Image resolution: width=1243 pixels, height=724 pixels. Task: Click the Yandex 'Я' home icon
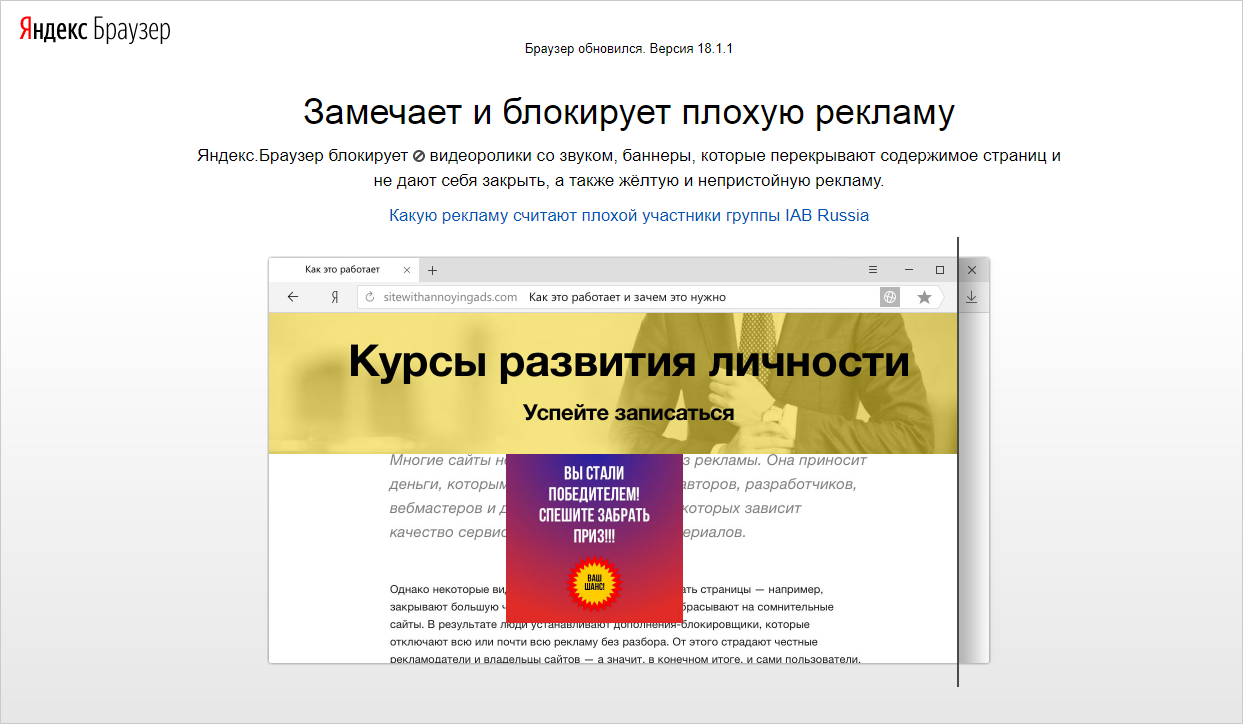point(335,297)
